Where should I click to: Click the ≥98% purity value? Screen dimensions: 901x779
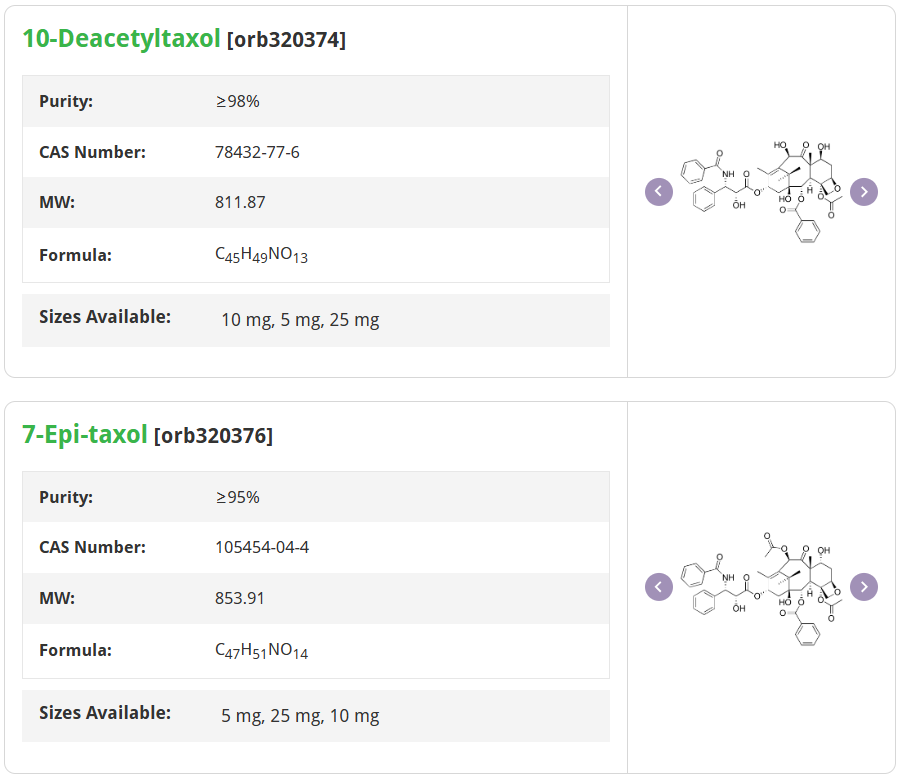click(x=237, y=101)
